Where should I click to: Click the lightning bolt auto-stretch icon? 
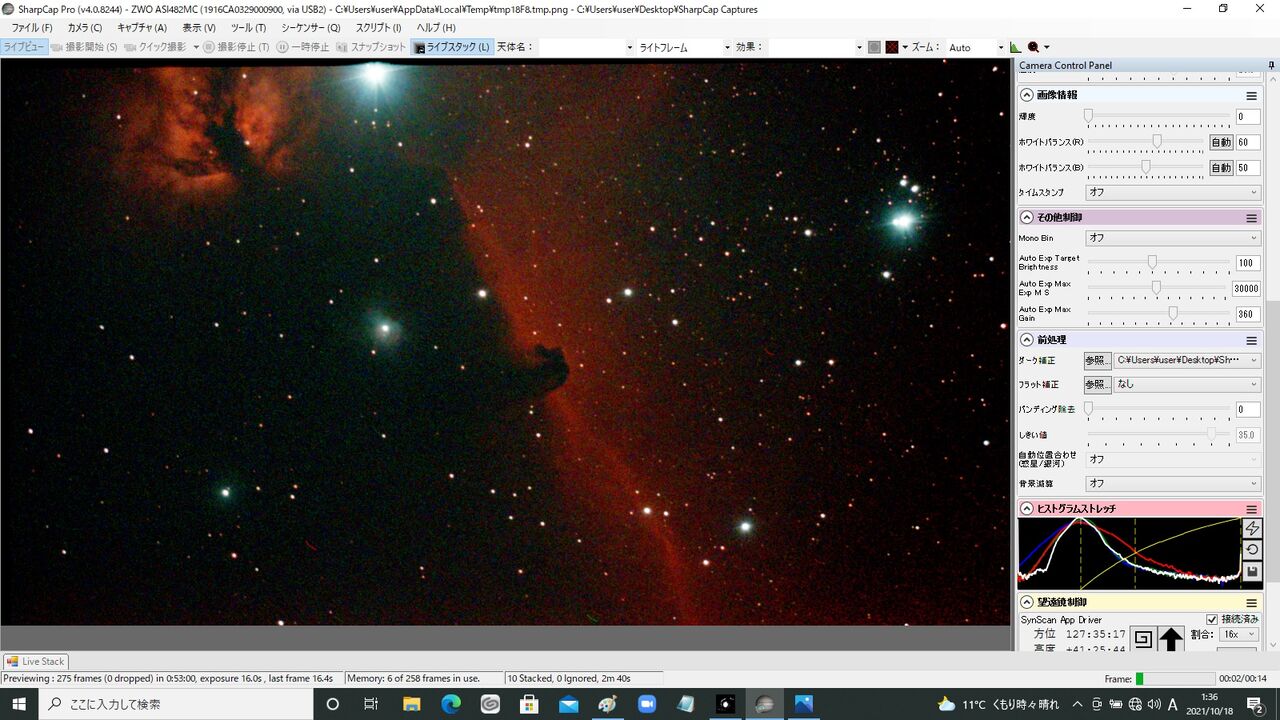[1252, 528]
